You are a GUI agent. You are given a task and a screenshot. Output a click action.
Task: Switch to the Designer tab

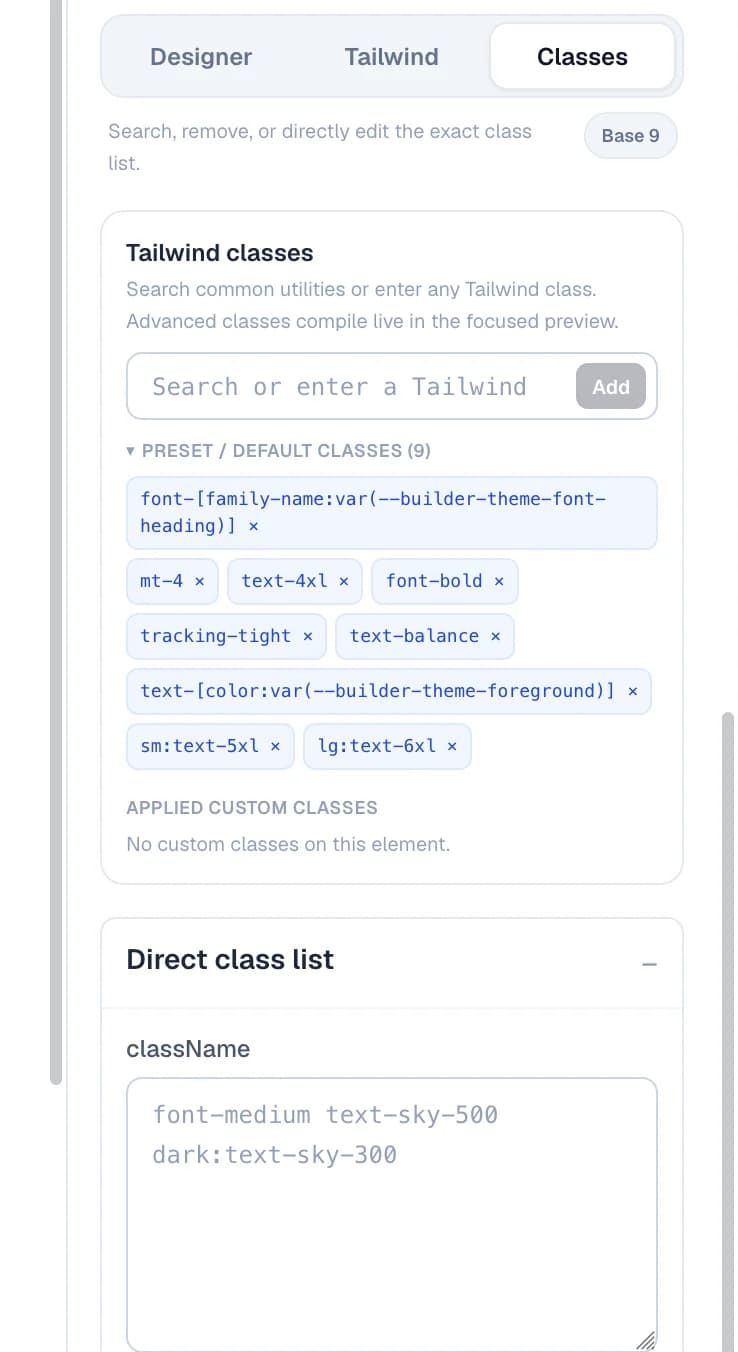(x=201, y=57)
